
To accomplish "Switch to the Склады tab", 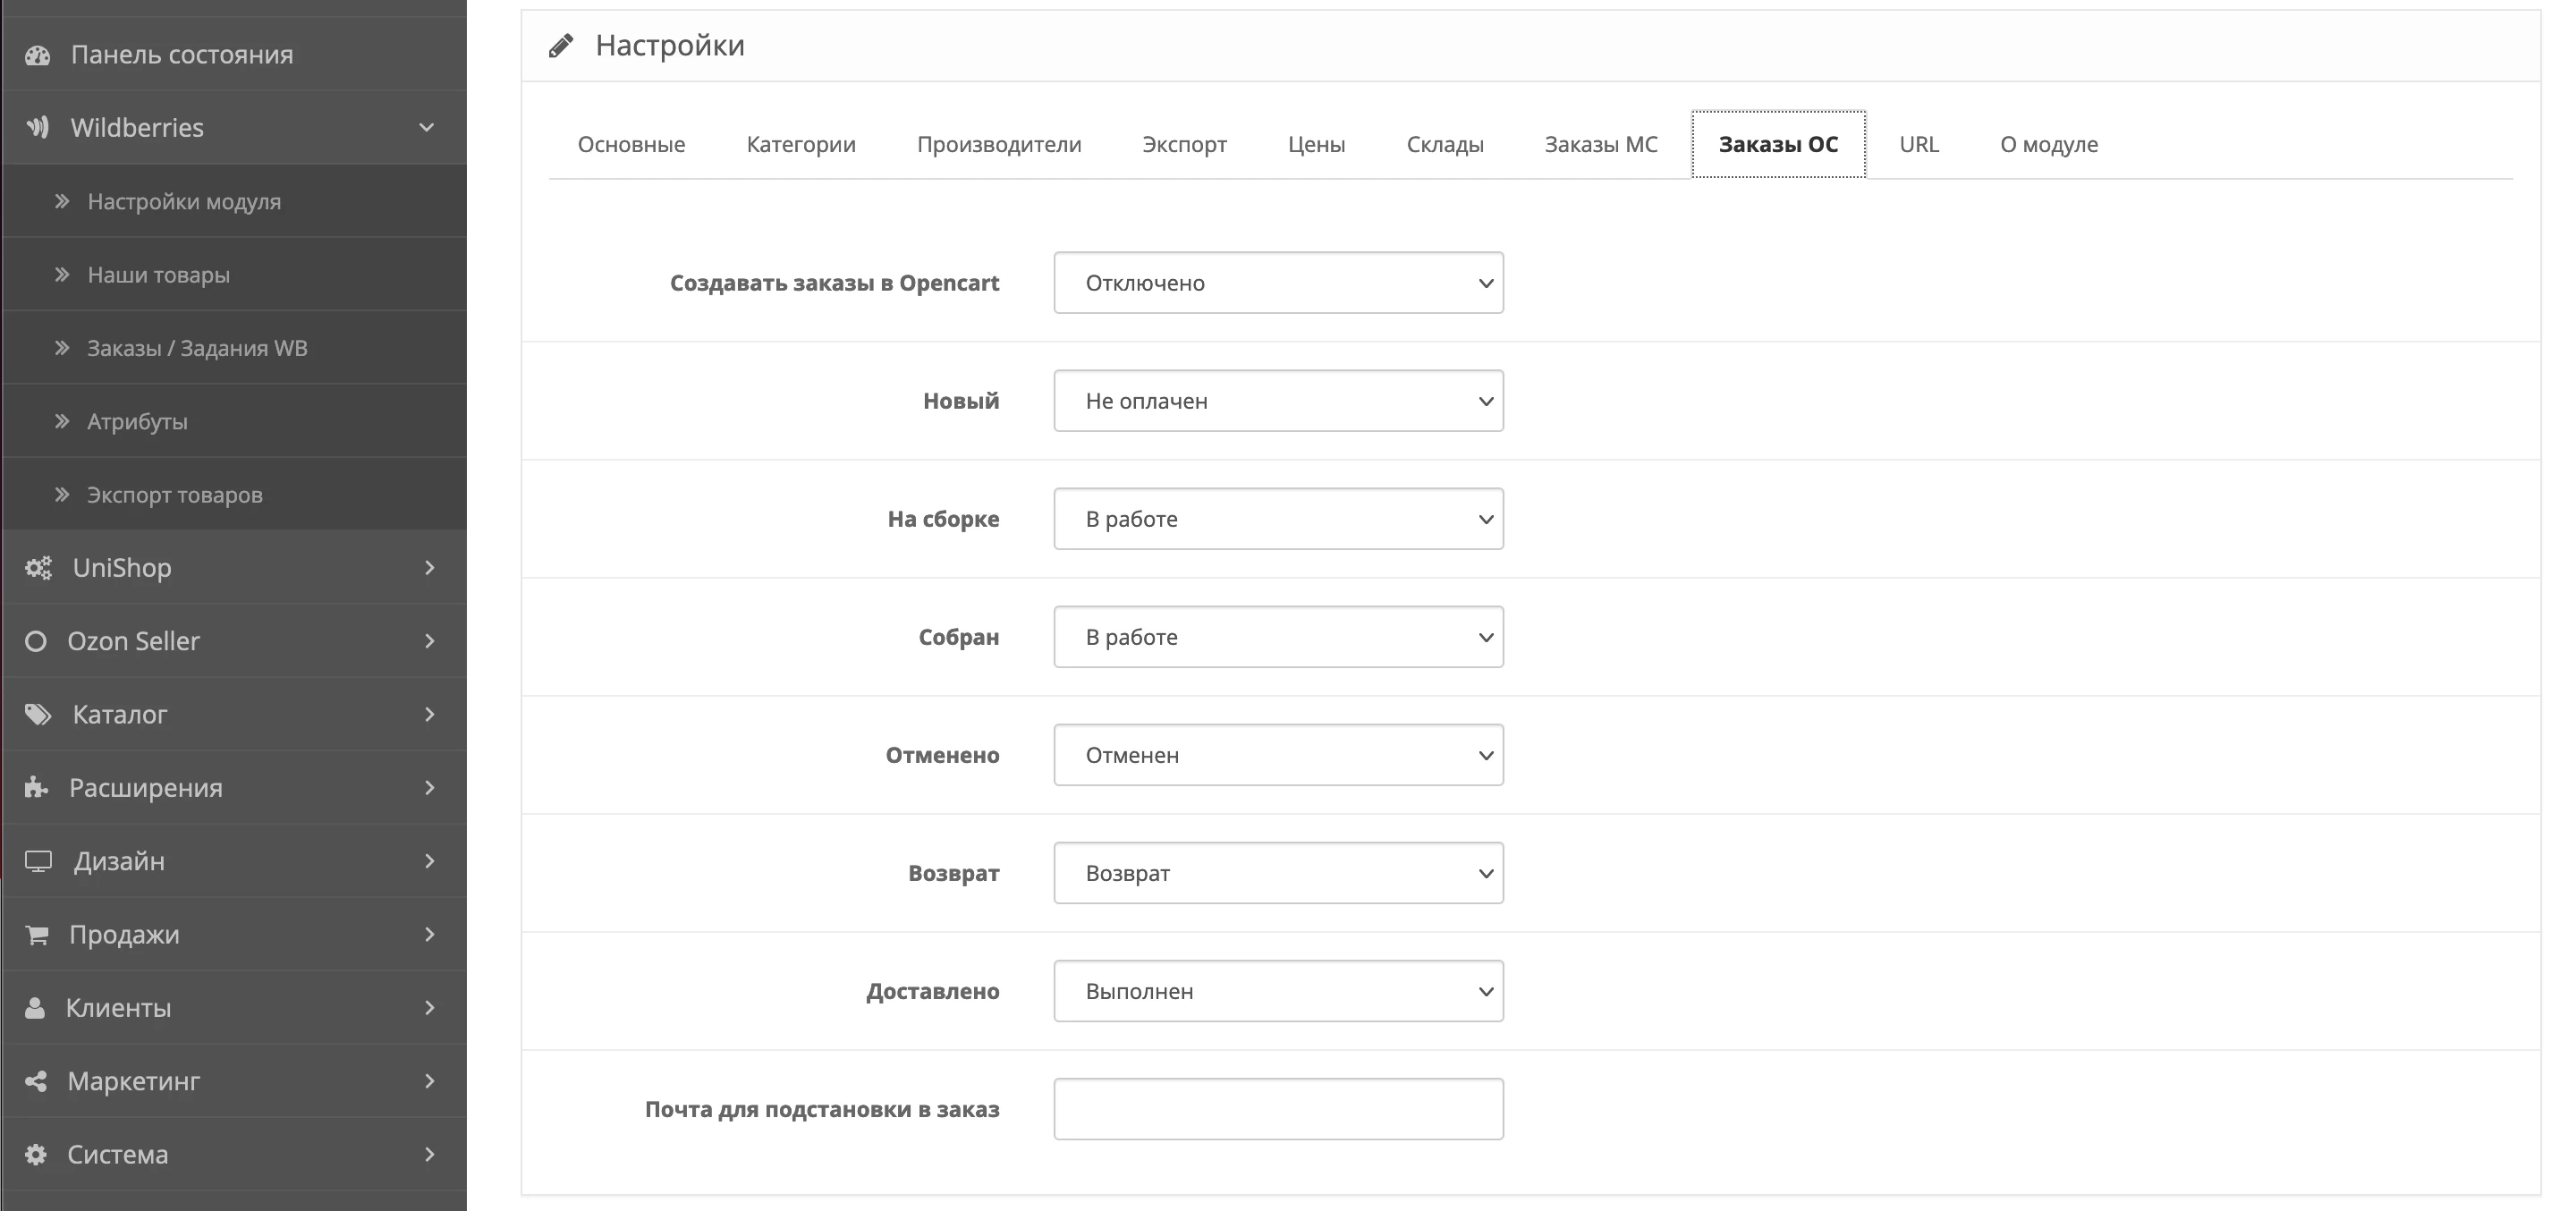I will pyautogui.click(x=1445, y=145).
